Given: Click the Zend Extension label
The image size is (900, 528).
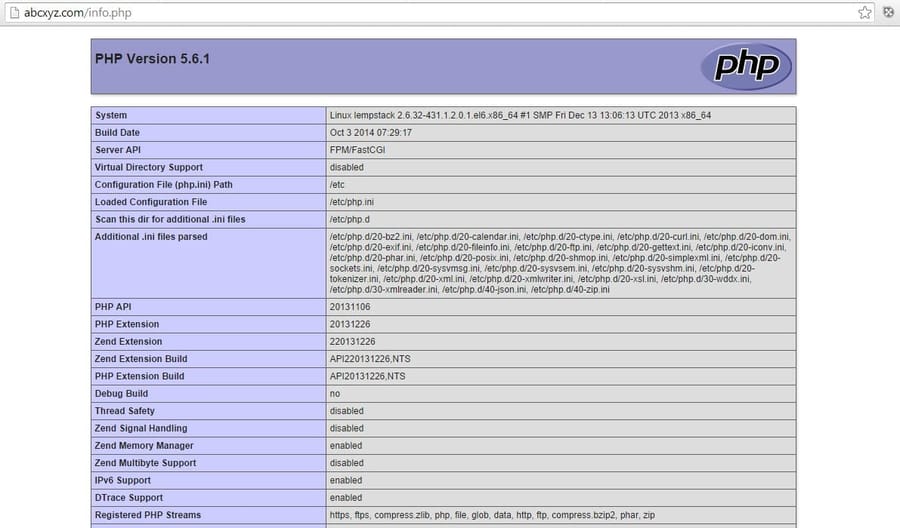Looking at the screenshot, I should click(129, 341).
